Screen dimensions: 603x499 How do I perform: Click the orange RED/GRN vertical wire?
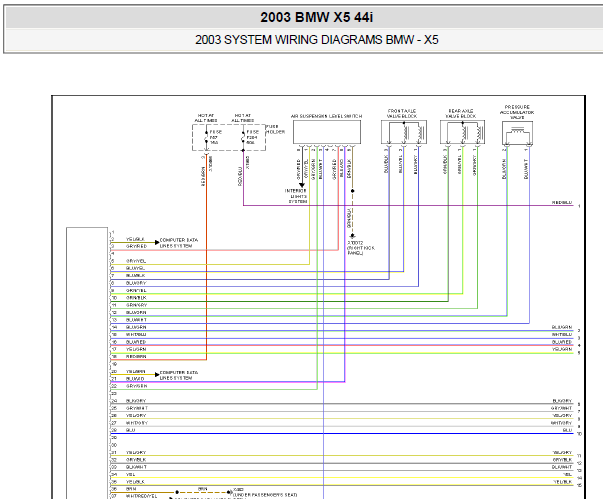(x=207, y=257)
